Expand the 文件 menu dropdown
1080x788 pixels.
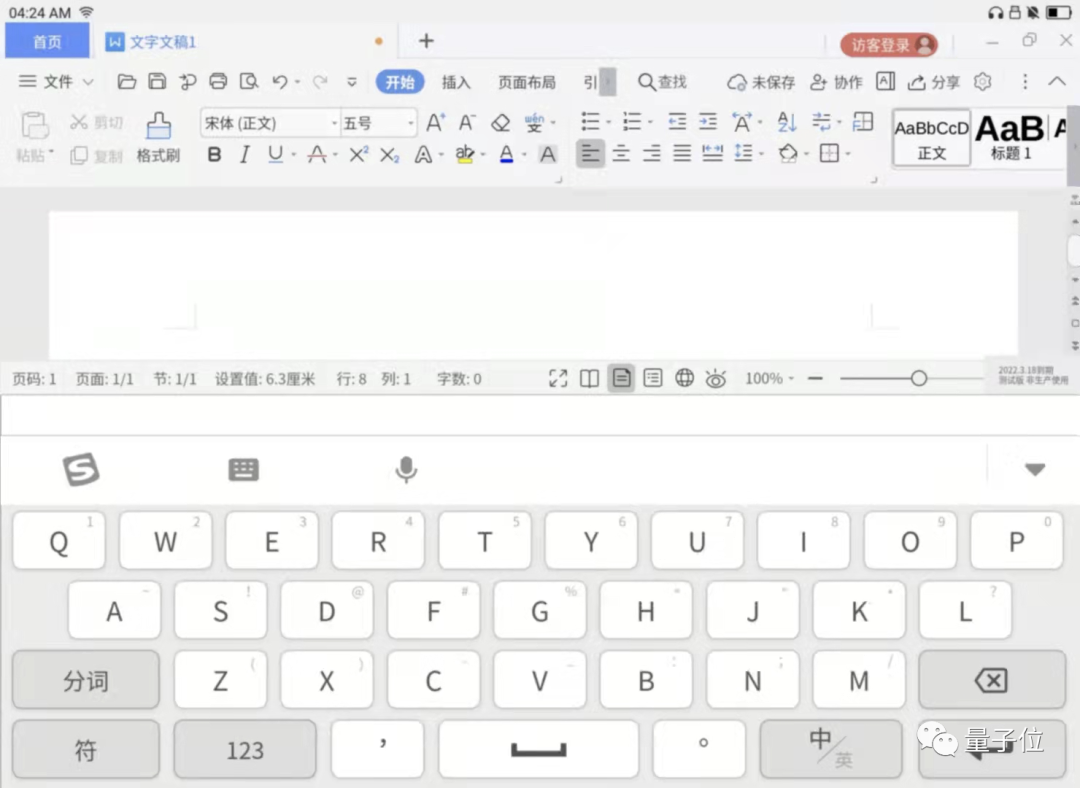(56, 82)
